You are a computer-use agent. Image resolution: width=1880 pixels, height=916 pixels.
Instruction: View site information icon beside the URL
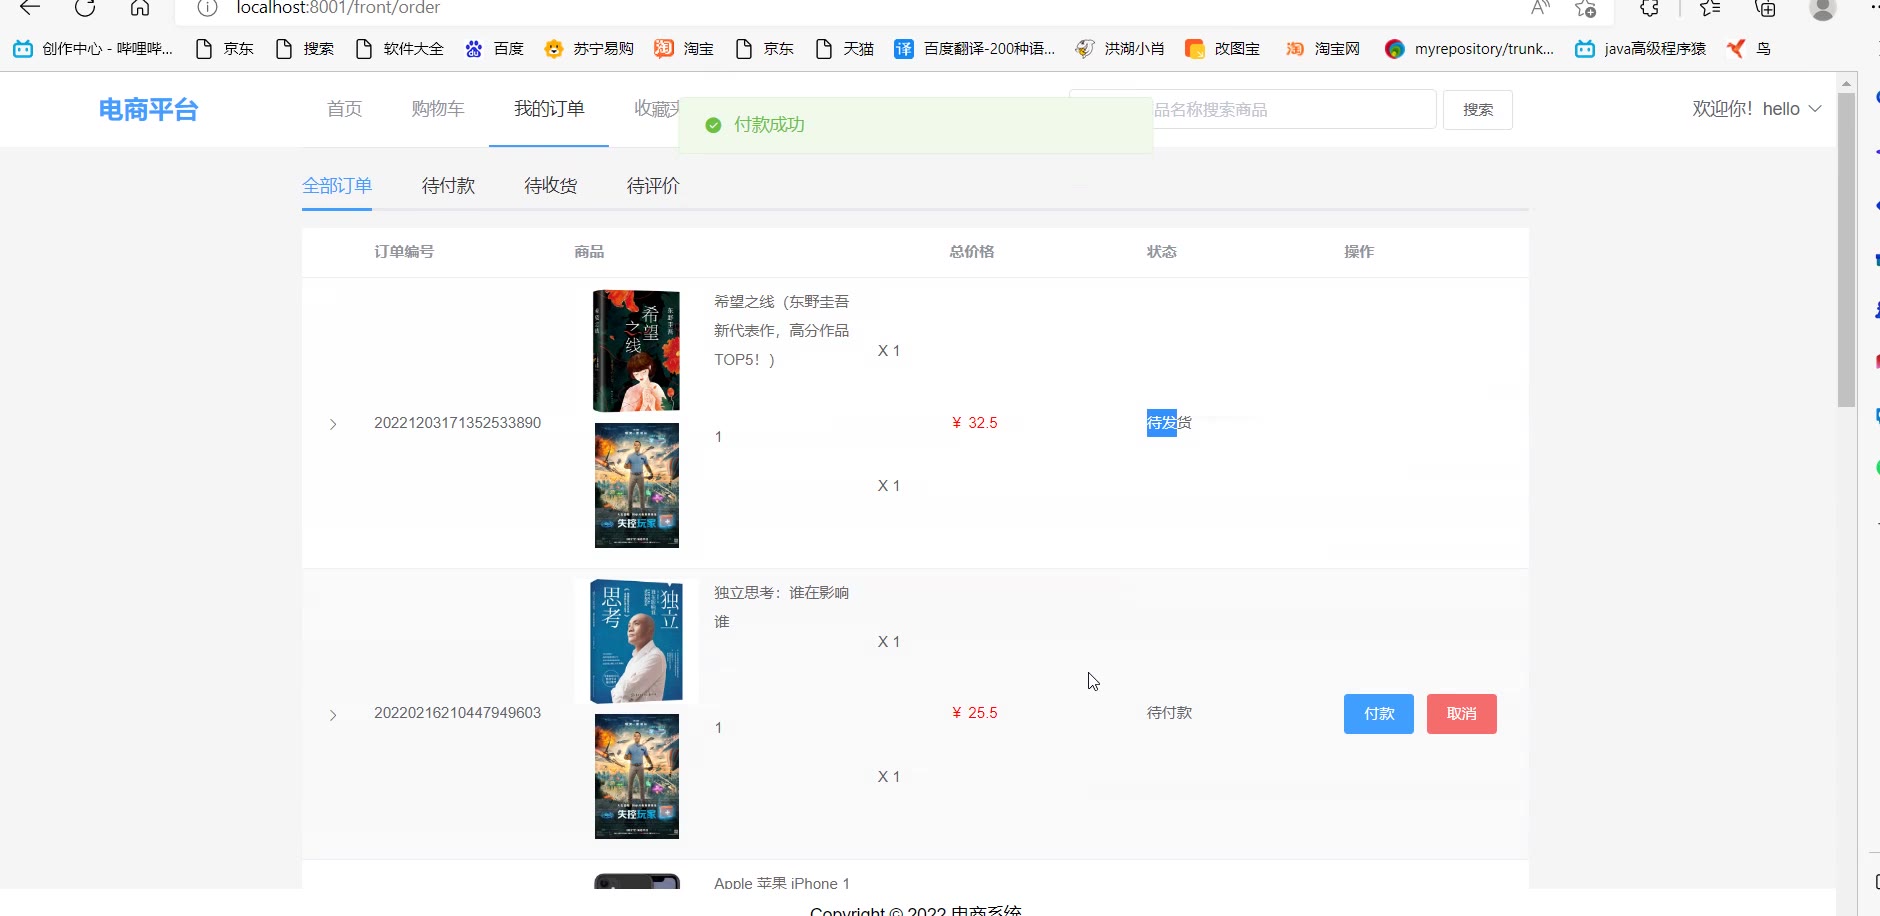(207, 8)
